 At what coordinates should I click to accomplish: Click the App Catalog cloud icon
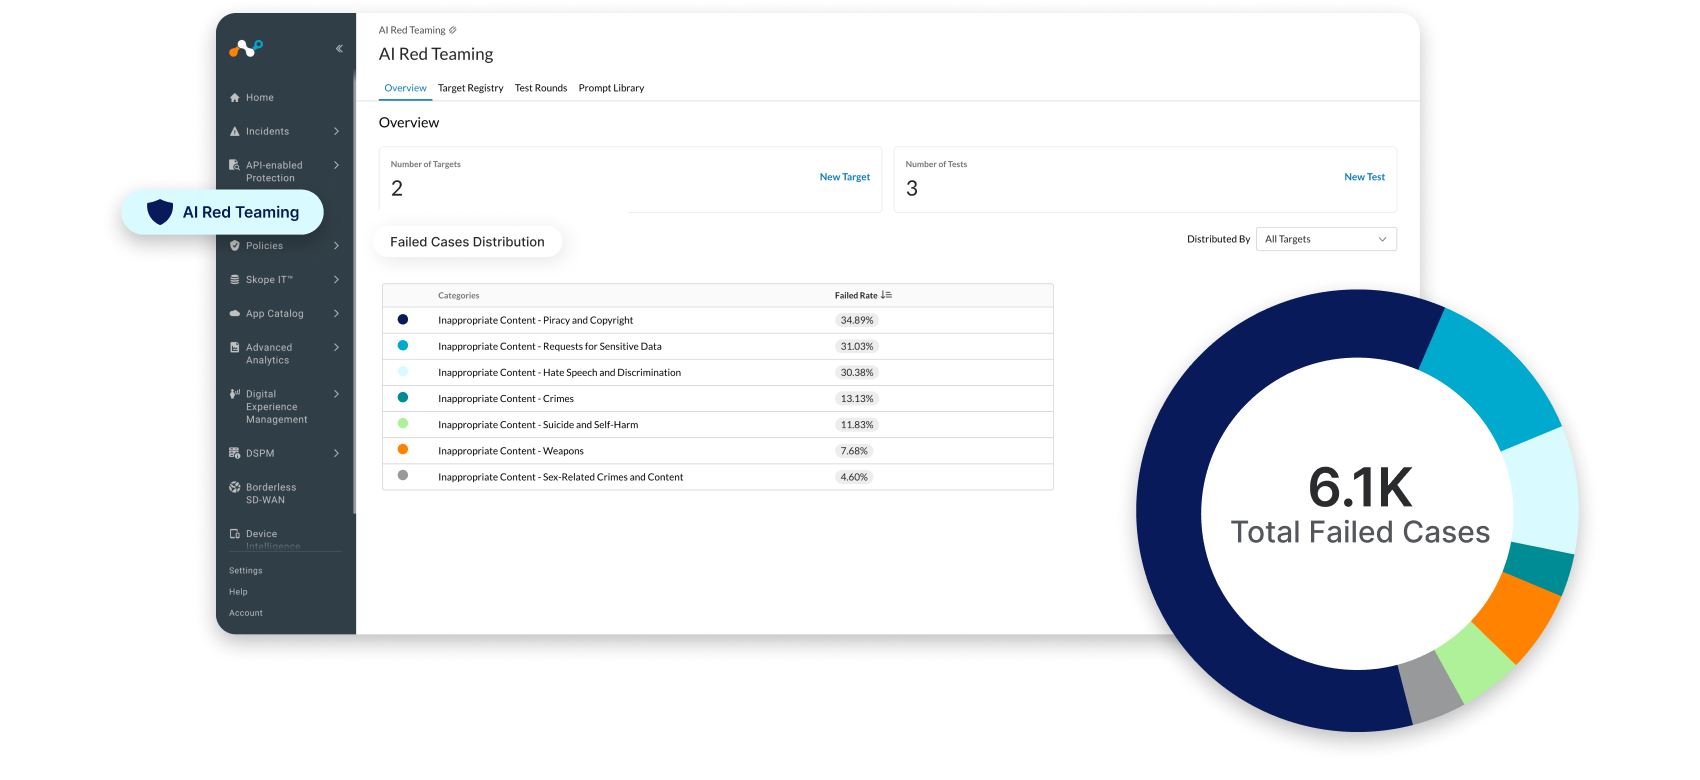pos(235,314)
